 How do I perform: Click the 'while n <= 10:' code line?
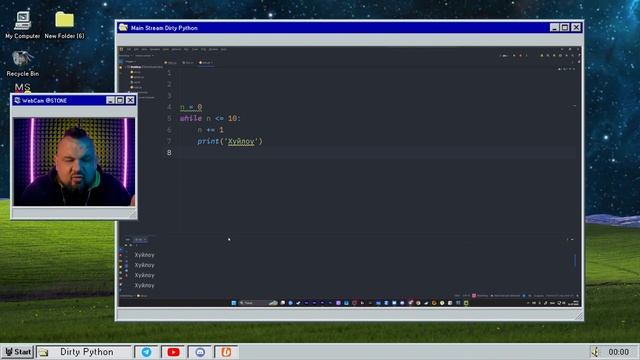210,118
